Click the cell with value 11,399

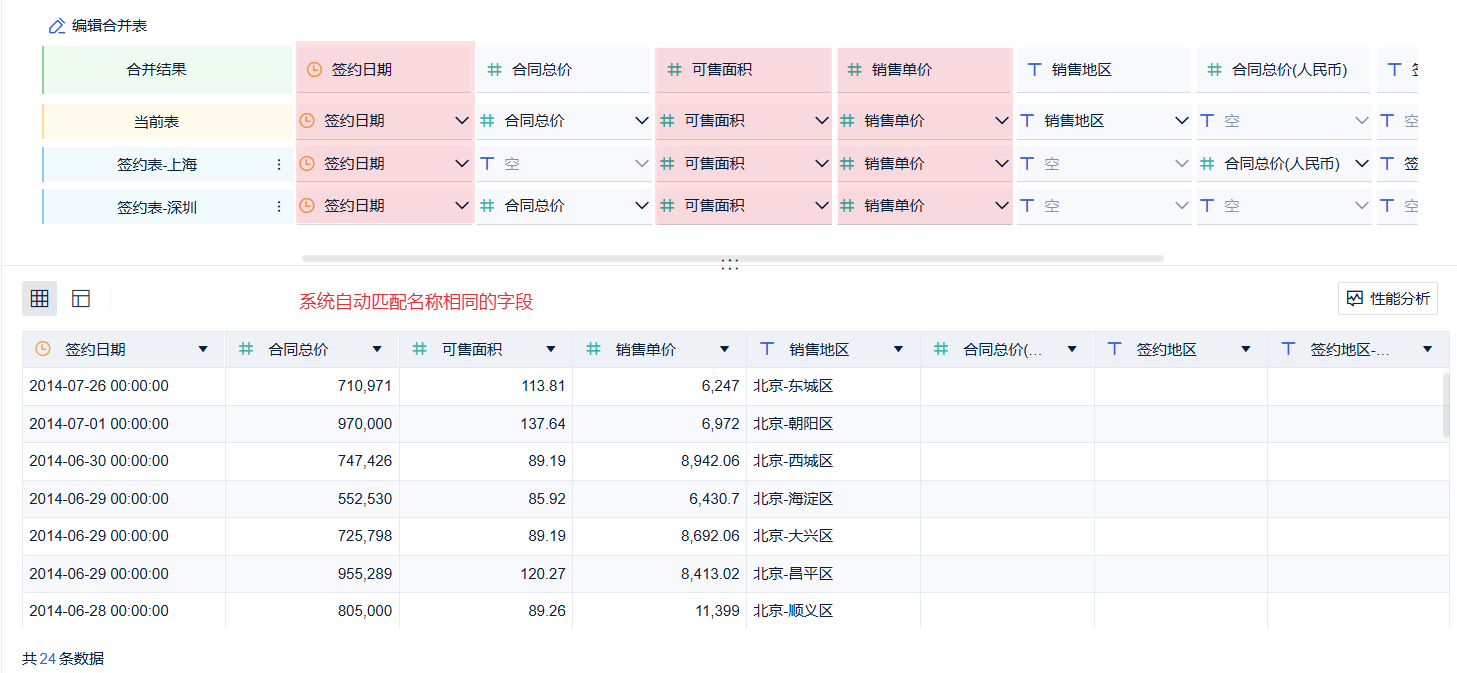pyautogui.click(x=660, y=611)
